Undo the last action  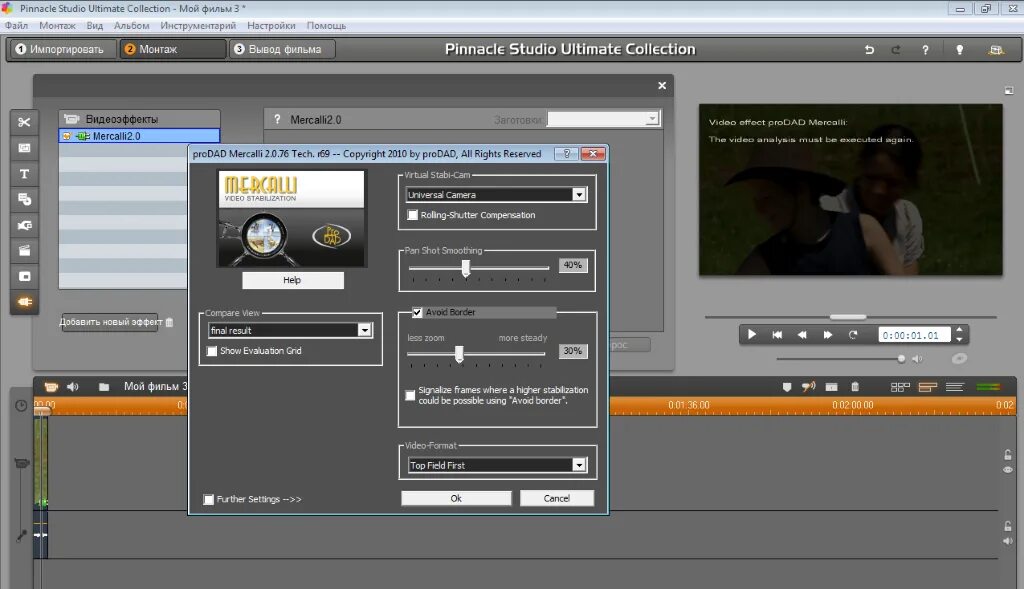[869, 50]
